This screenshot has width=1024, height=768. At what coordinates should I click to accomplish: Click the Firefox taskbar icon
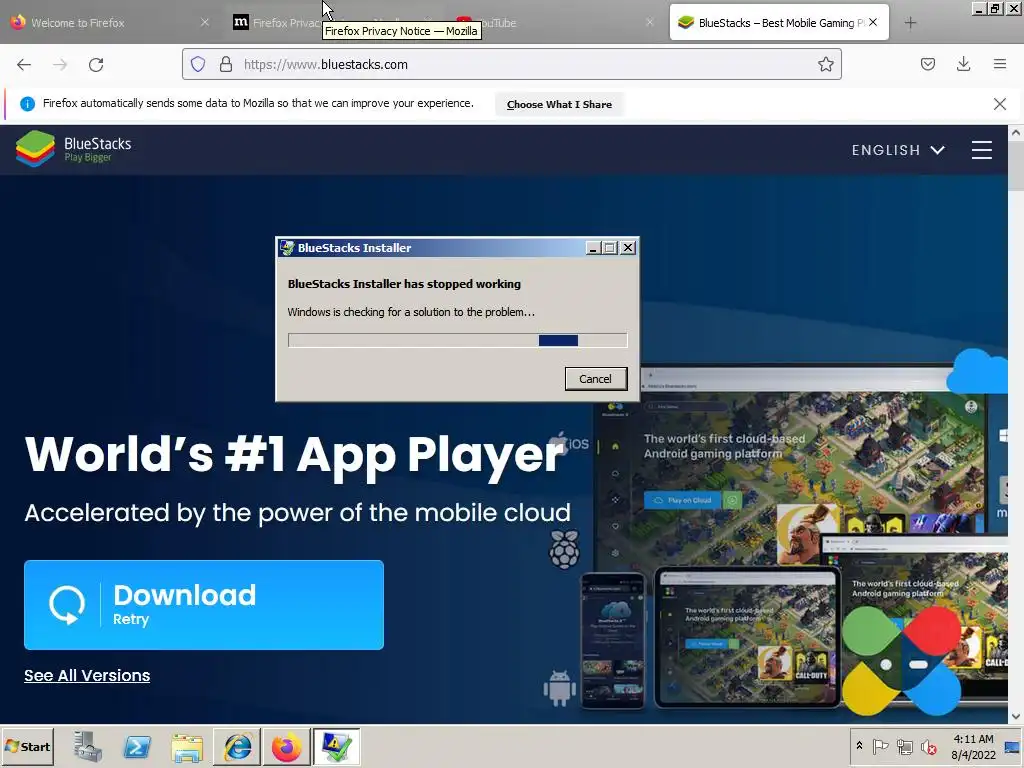(x=287, y=746)
